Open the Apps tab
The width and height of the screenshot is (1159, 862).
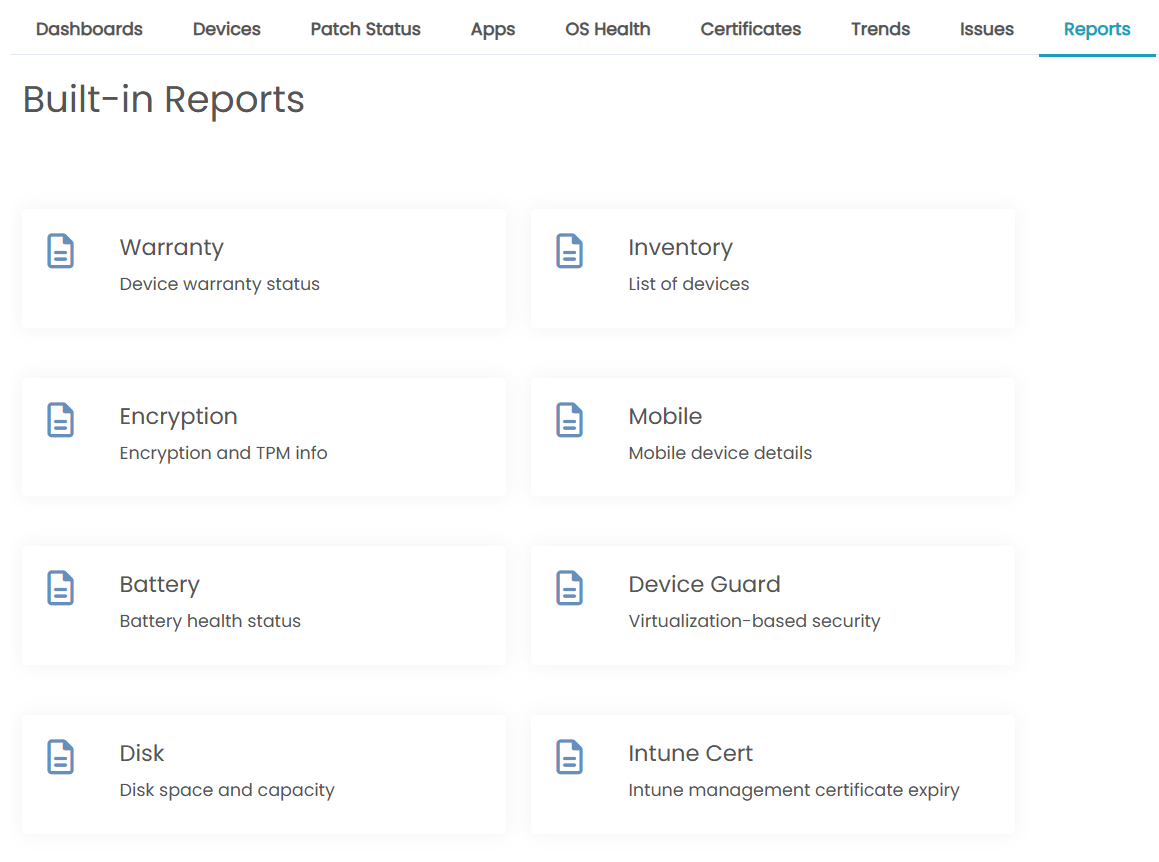(492, 29)
